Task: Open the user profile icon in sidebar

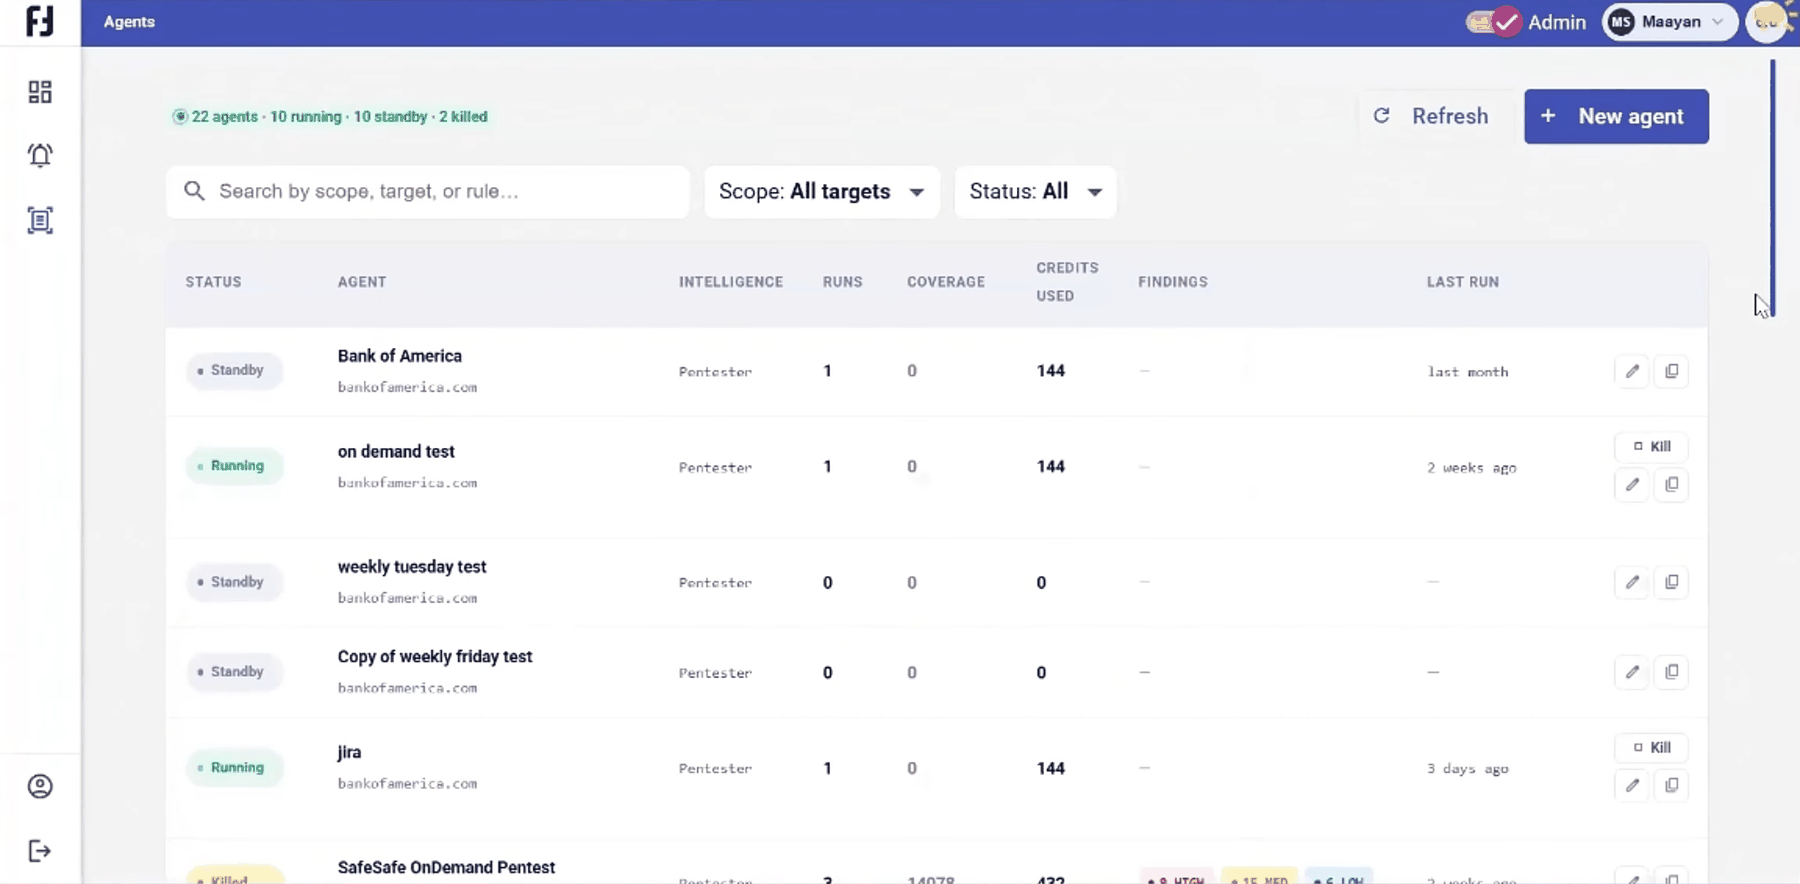Action: click(x=40, y=787)
